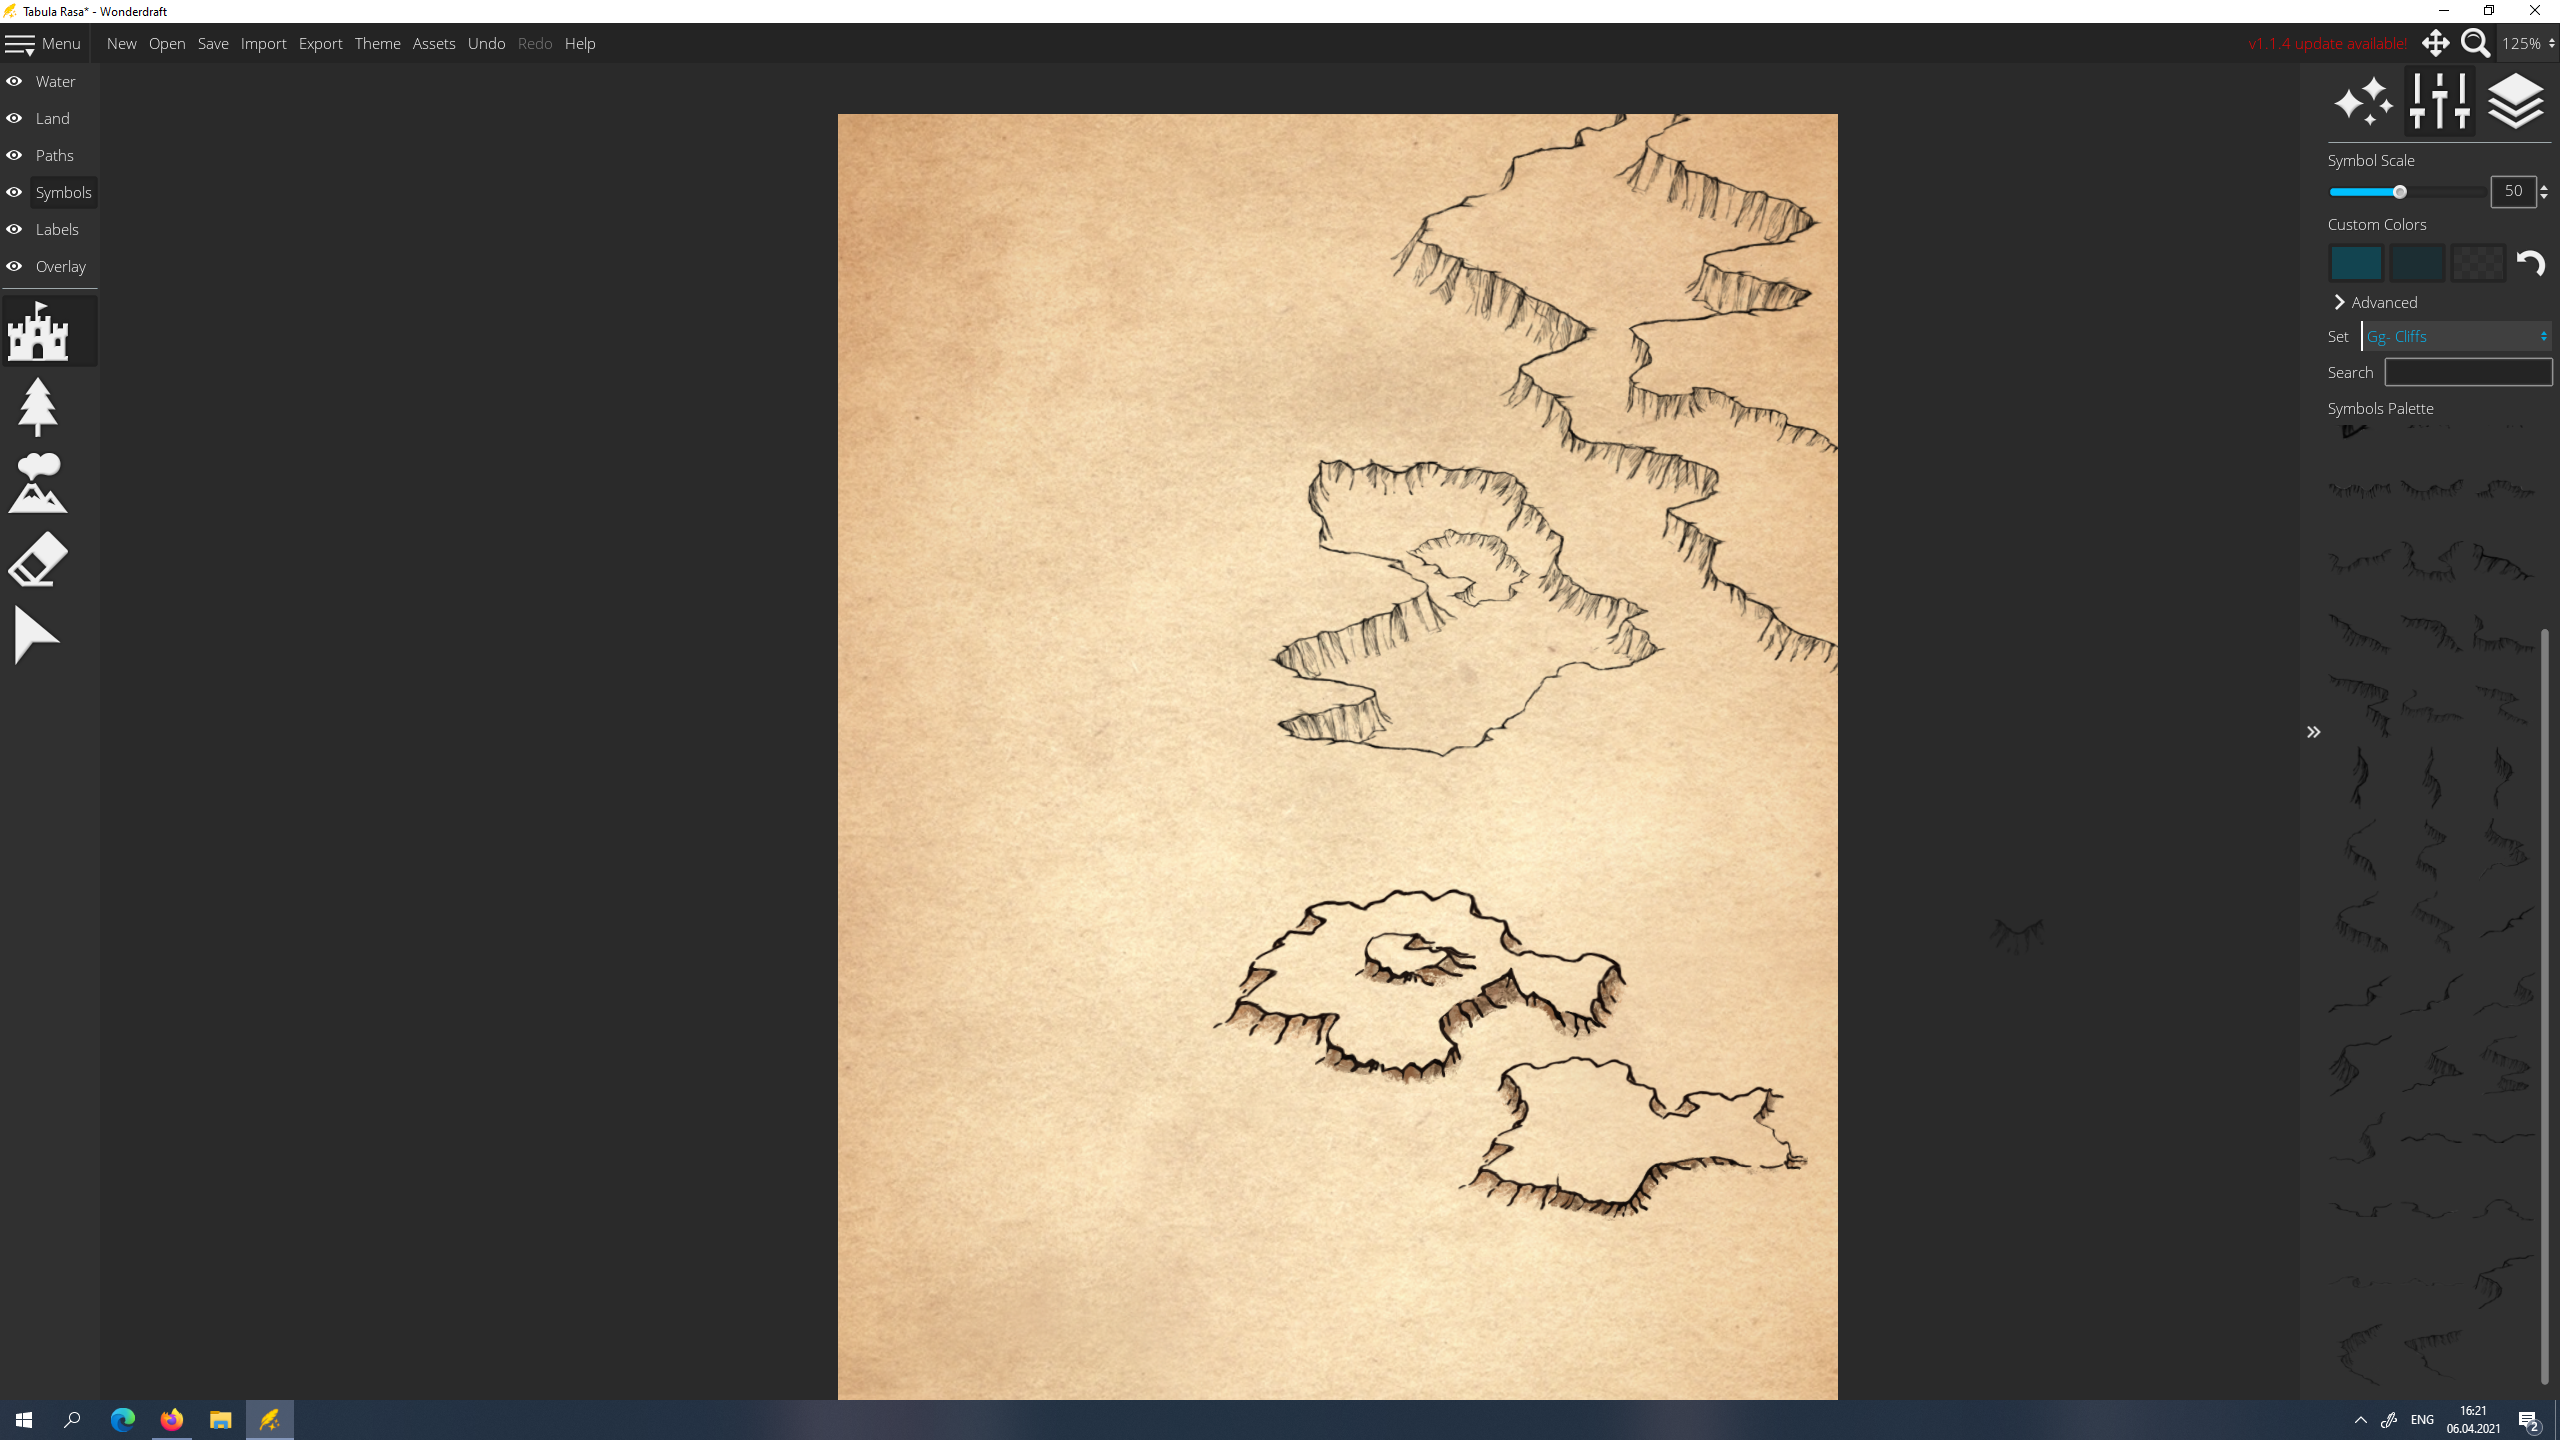Open the layers stack panel icon
The width and height of the screenshot is (2560, 1440).
pos(2515,102)
